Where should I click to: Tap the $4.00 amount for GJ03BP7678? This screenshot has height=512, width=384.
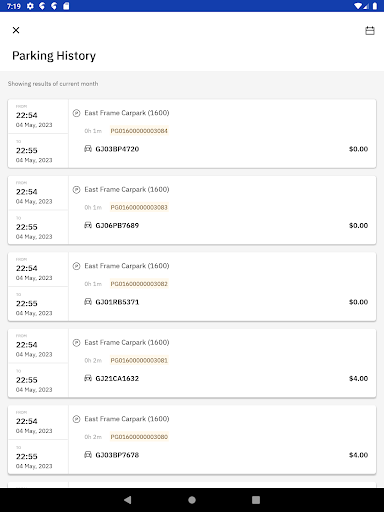pyautogui.click(x=358, y=455)
